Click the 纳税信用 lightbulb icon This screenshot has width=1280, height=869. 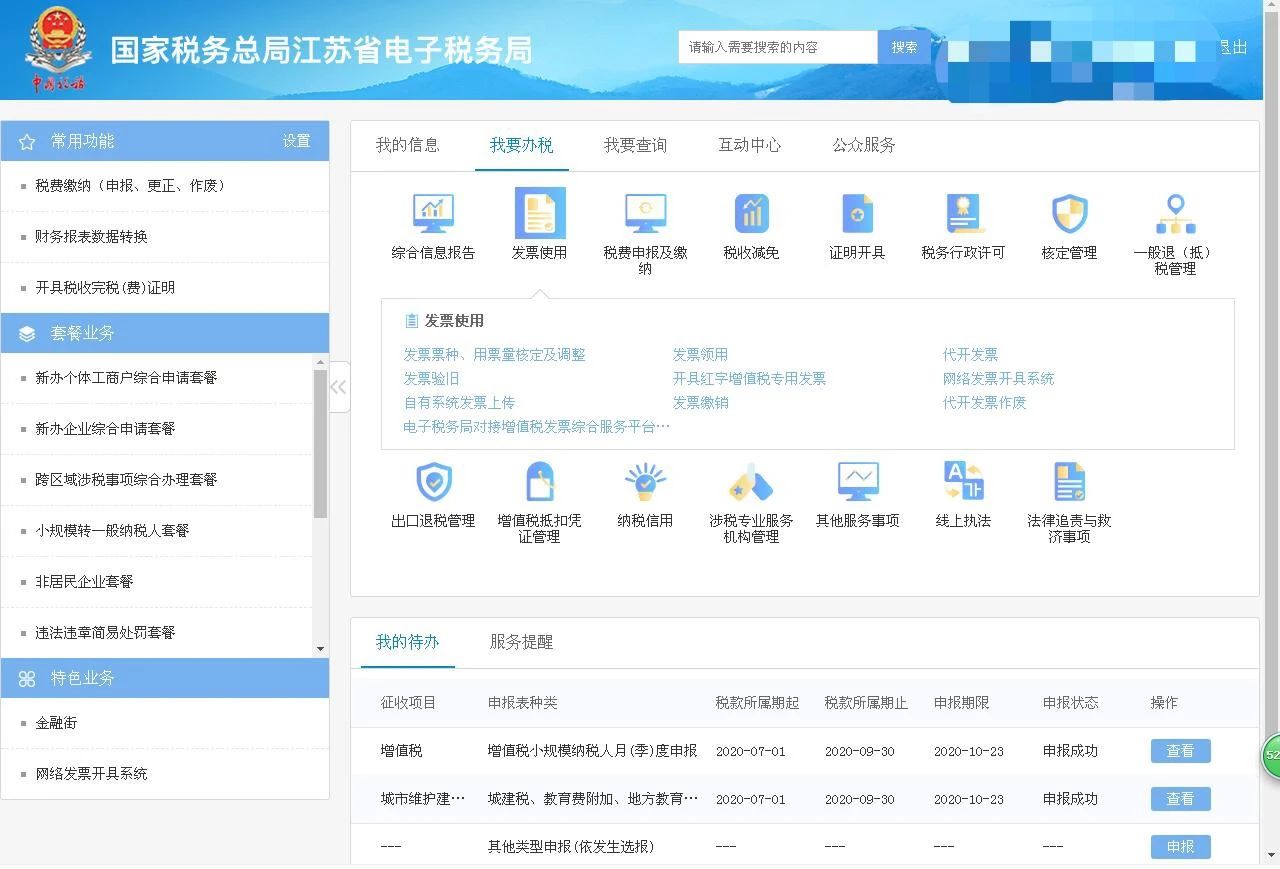tap(645, 482)
